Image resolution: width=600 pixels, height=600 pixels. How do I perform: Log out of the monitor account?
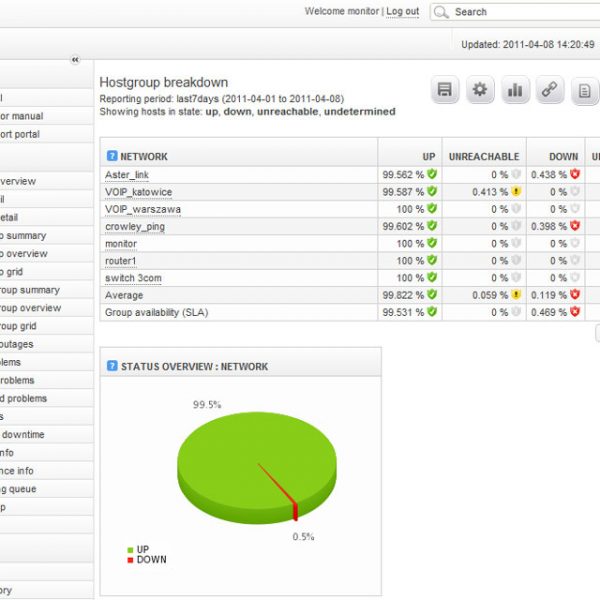pos(402,12)
